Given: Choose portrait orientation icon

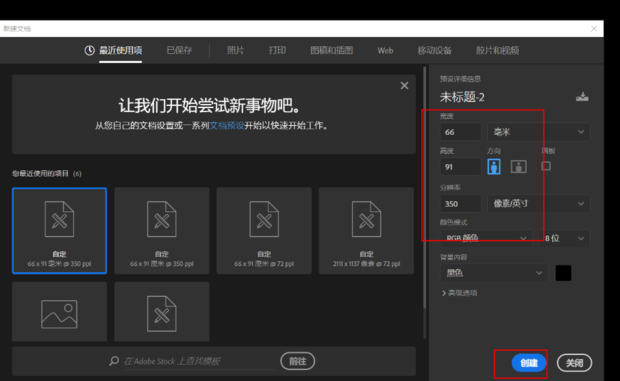Looking at the screenshot, I should pyautogui.click(x=494, y=166).
